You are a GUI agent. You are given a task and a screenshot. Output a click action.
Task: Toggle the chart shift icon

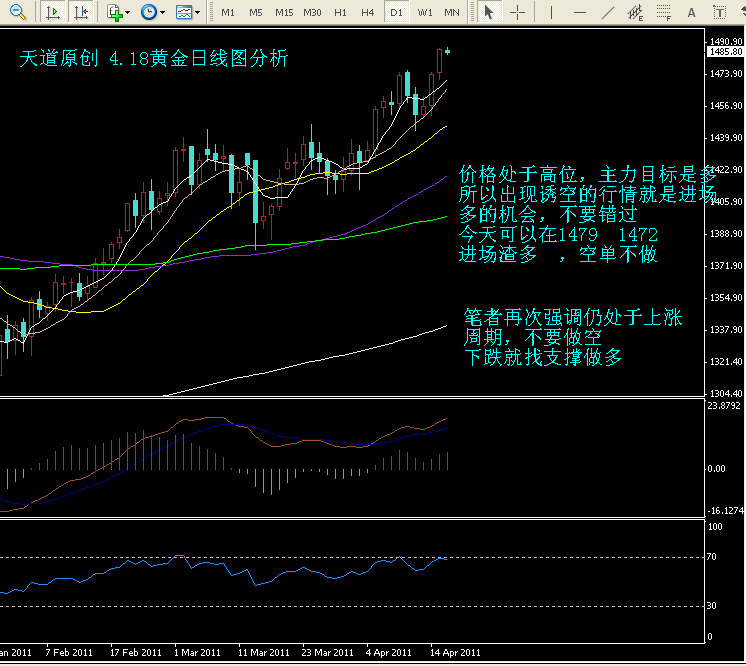tap(81, 12)
